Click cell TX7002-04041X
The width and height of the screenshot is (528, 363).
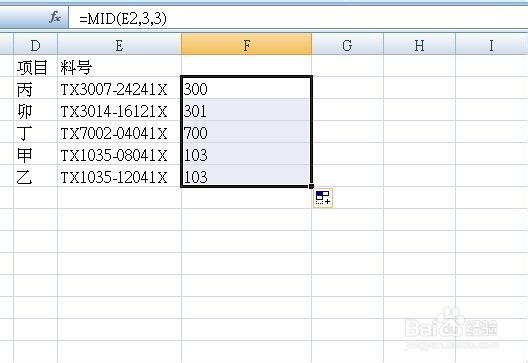click(119, 133)
